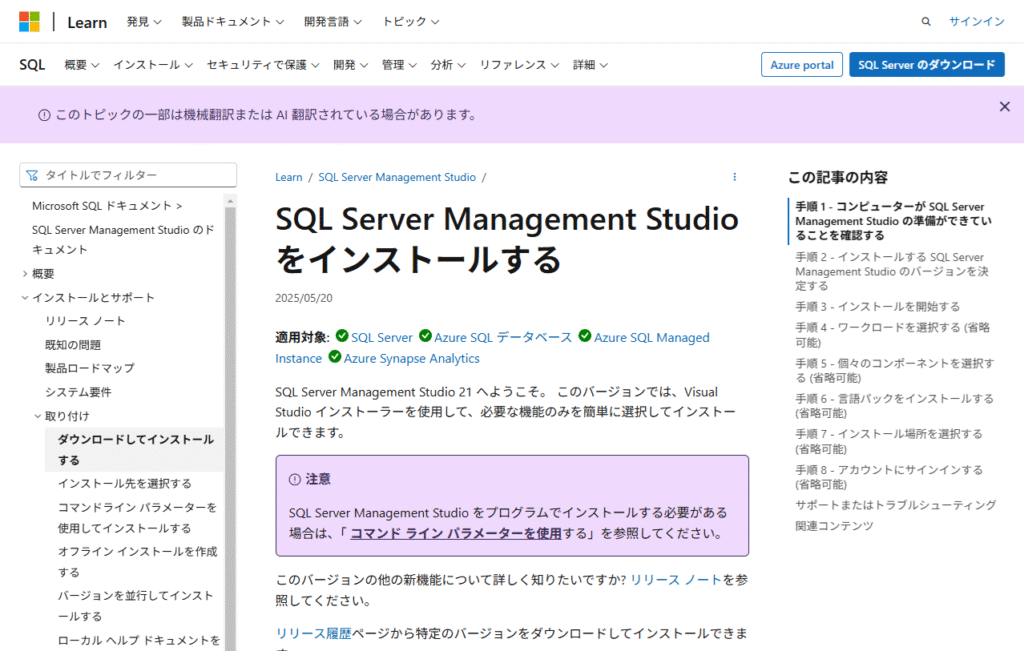
Task: Click the 2025/05/20 article date
Action: point(304,298)
